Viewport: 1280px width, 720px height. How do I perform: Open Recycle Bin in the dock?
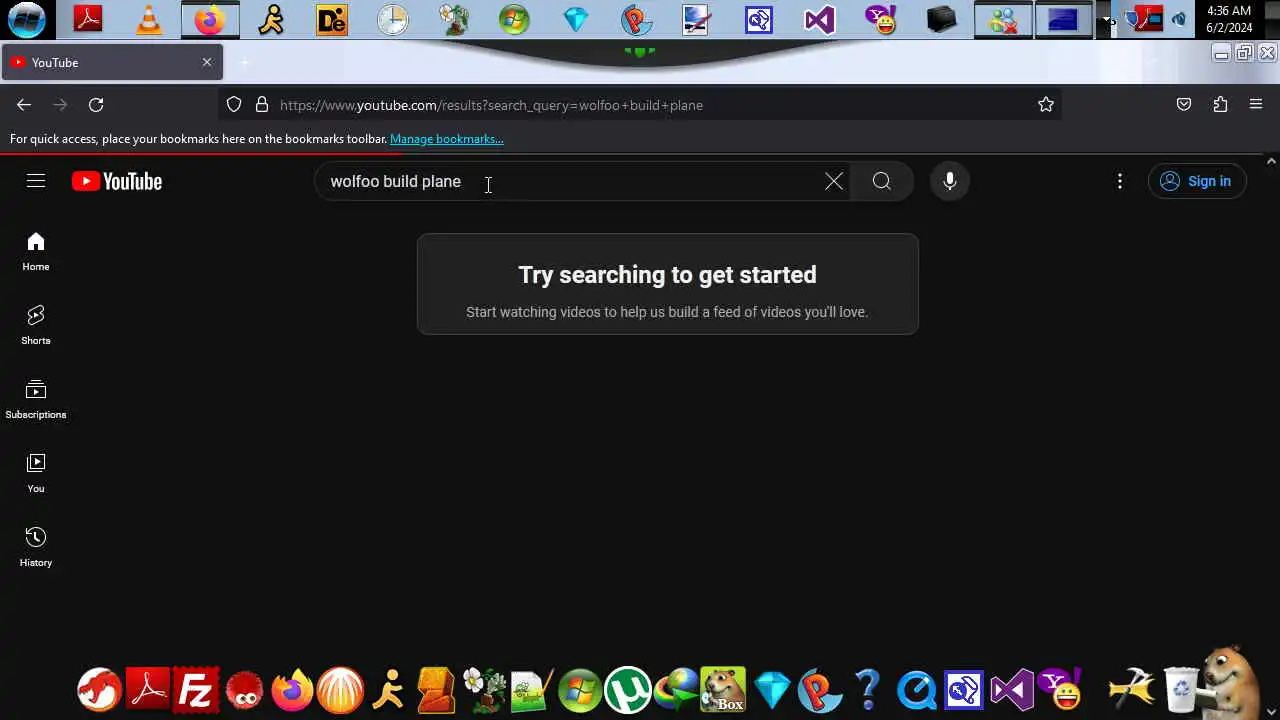point(1181,690)
